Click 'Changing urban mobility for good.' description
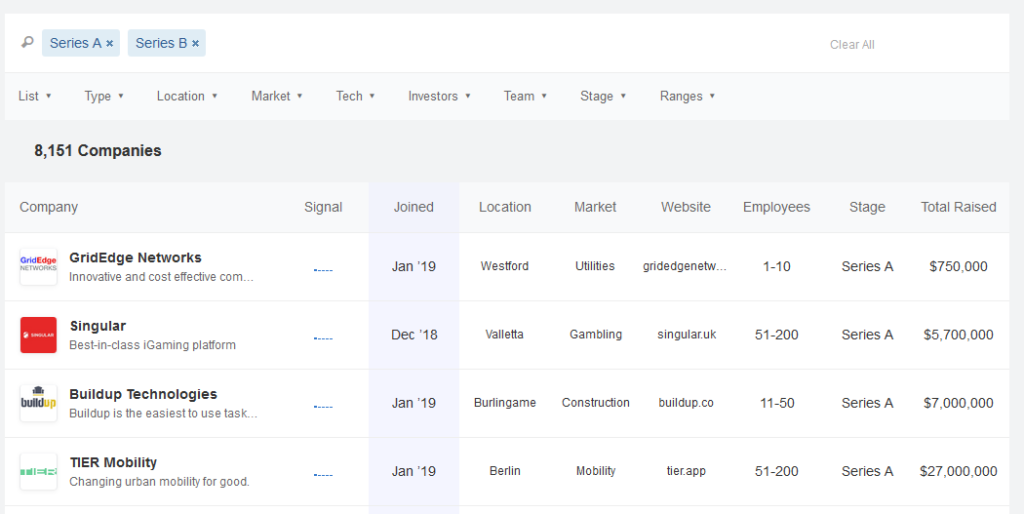1024x514 pixels. 159,482
